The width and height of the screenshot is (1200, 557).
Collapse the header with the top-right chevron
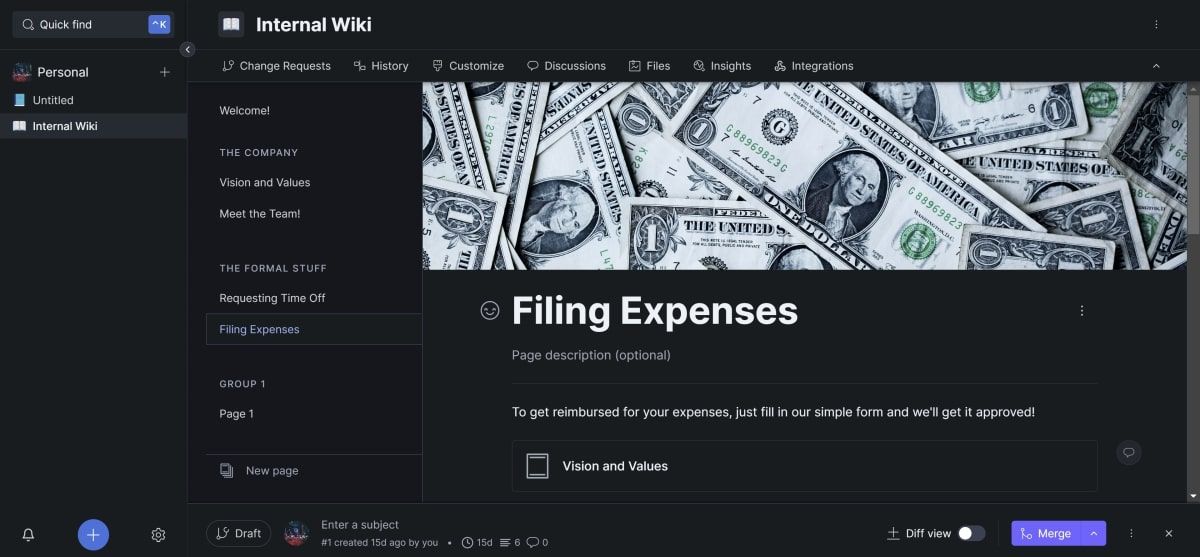tap(1156, 66)
